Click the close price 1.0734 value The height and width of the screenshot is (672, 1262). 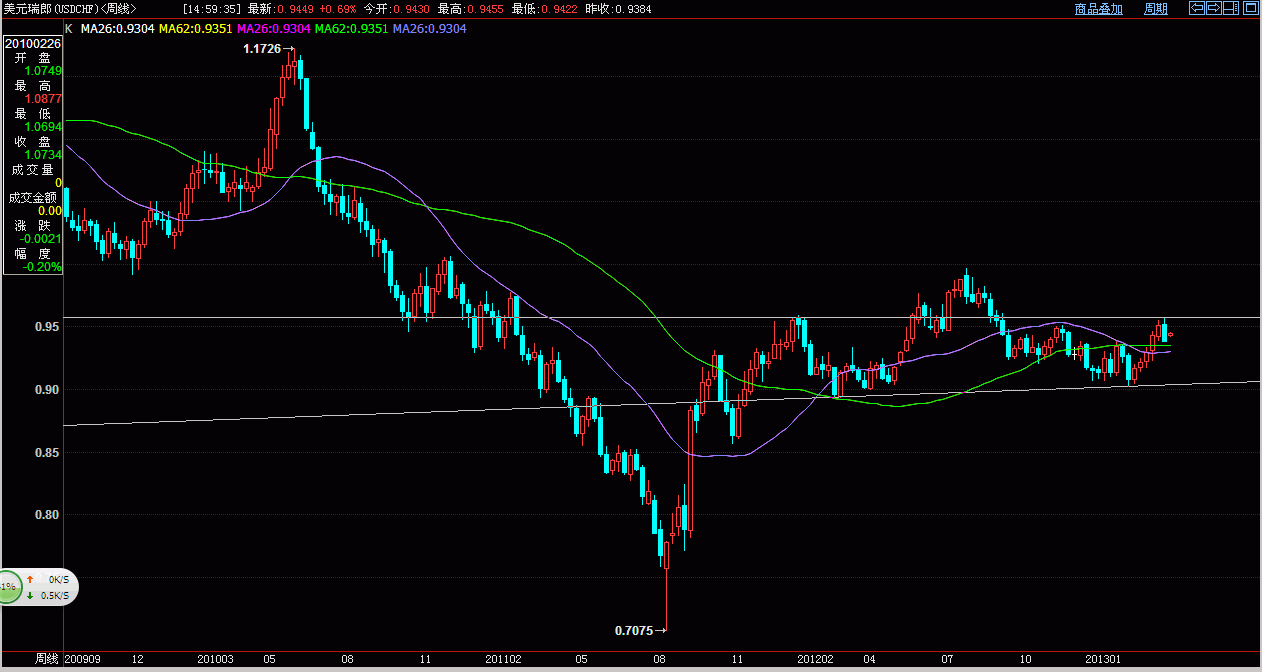tap(44, 155)
